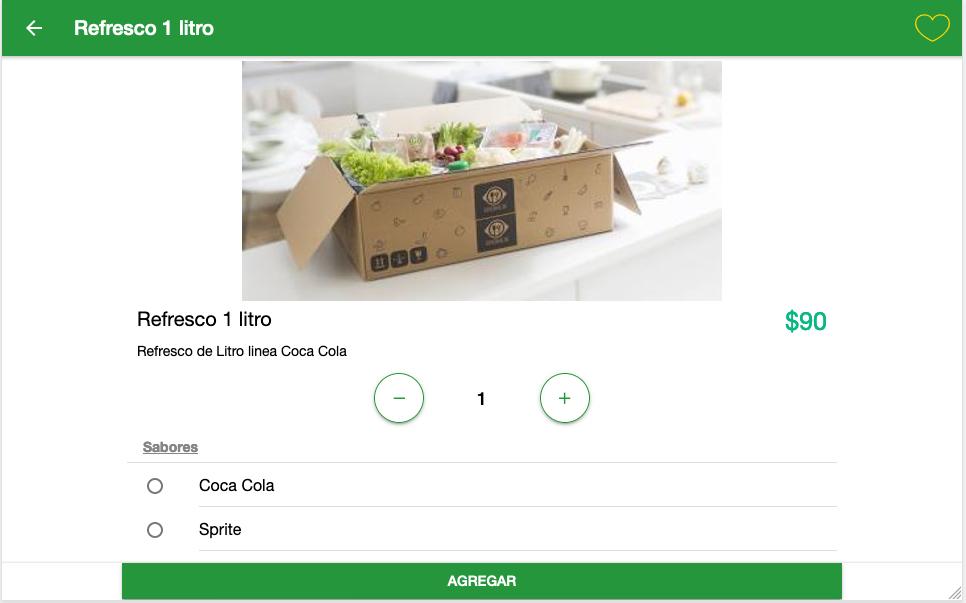
Task: Increase quantity with the plus button
Action: pos(564,398)
